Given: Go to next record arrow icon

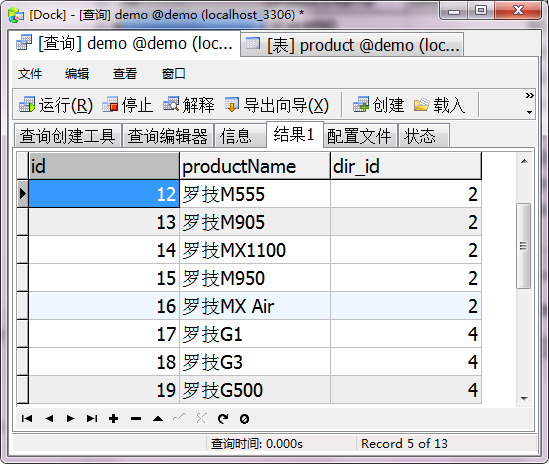Looking at the screenshot, I should (70, 418).
